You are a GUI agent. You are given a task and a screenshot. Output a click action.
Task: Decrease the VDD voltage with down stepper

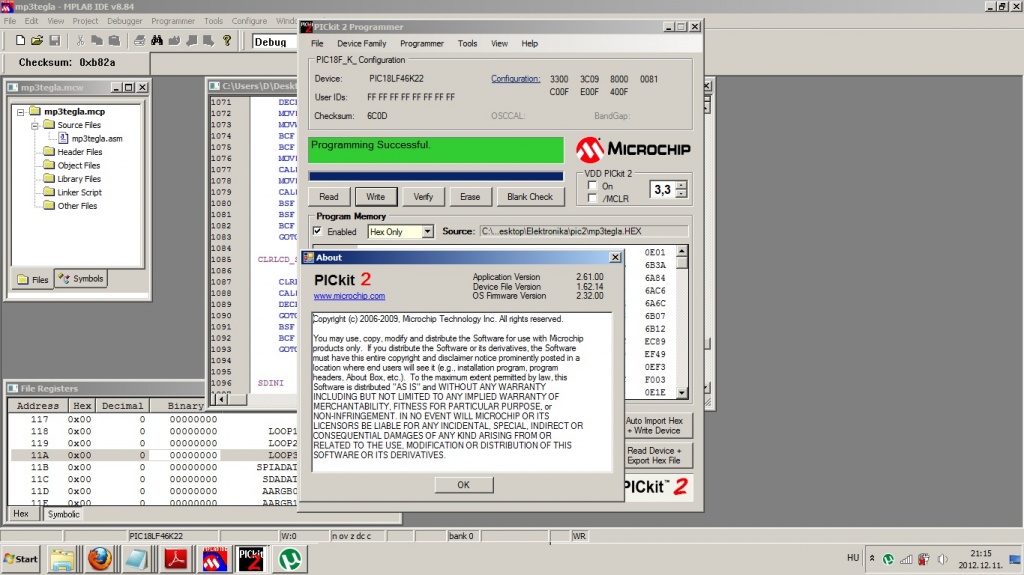coord(681,194)
